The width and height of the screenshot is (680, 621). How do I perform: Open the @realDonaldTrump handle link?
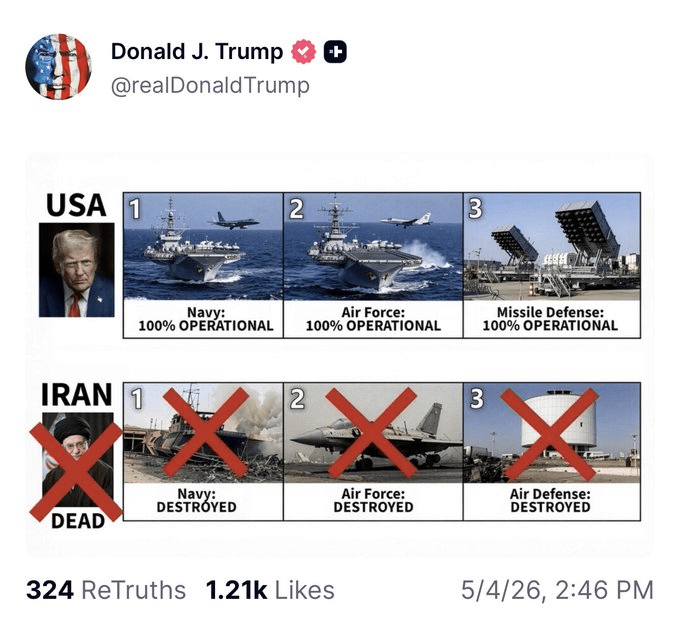(x=210, y=85)
